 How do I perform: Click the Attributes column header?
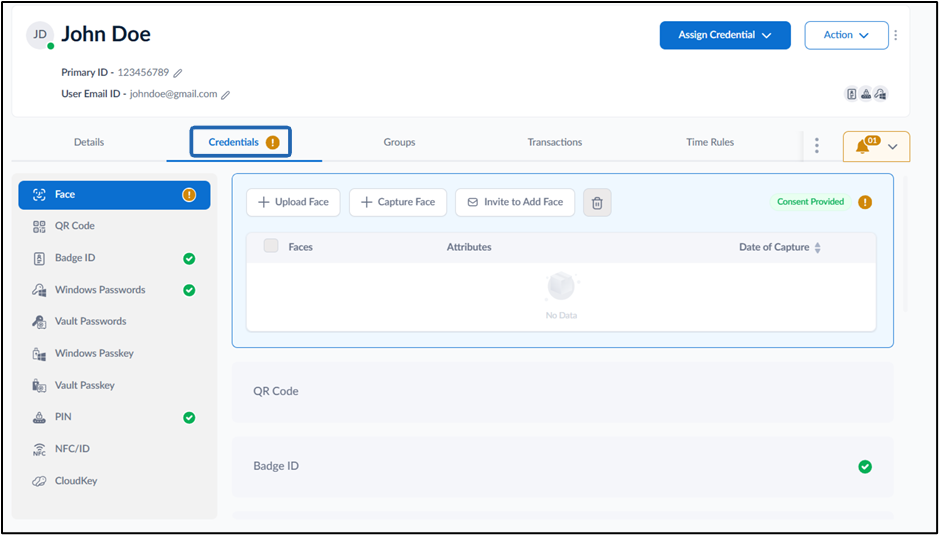tap(469, 247)
